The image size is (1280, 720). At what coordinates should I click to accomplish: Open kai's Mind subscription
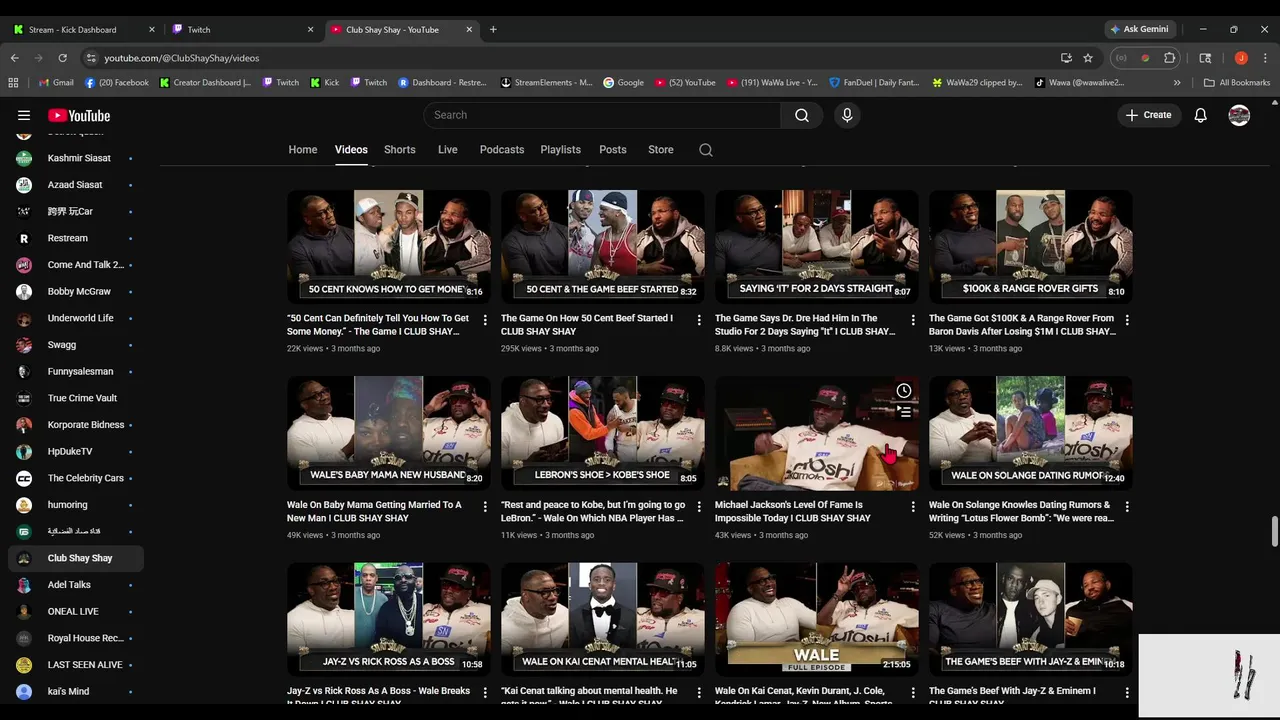click(x=76, y=691)
